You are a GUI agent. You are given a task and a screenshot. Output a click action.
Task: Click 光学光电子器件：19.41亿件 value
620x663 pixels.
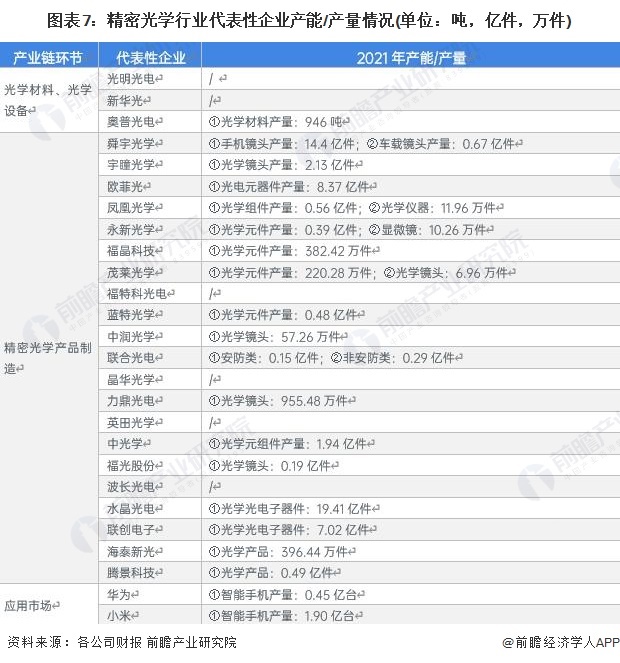coord(294,508)
